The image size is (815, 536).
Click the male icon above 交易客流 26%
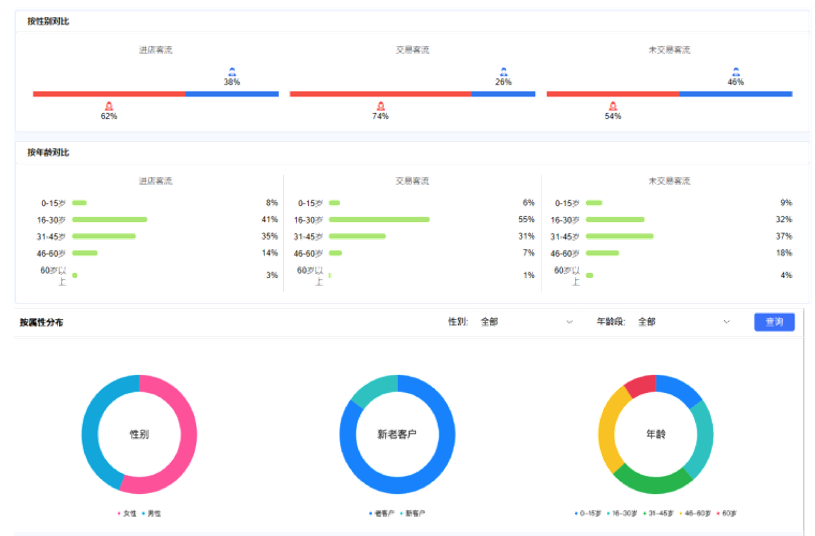coord(503,72)
